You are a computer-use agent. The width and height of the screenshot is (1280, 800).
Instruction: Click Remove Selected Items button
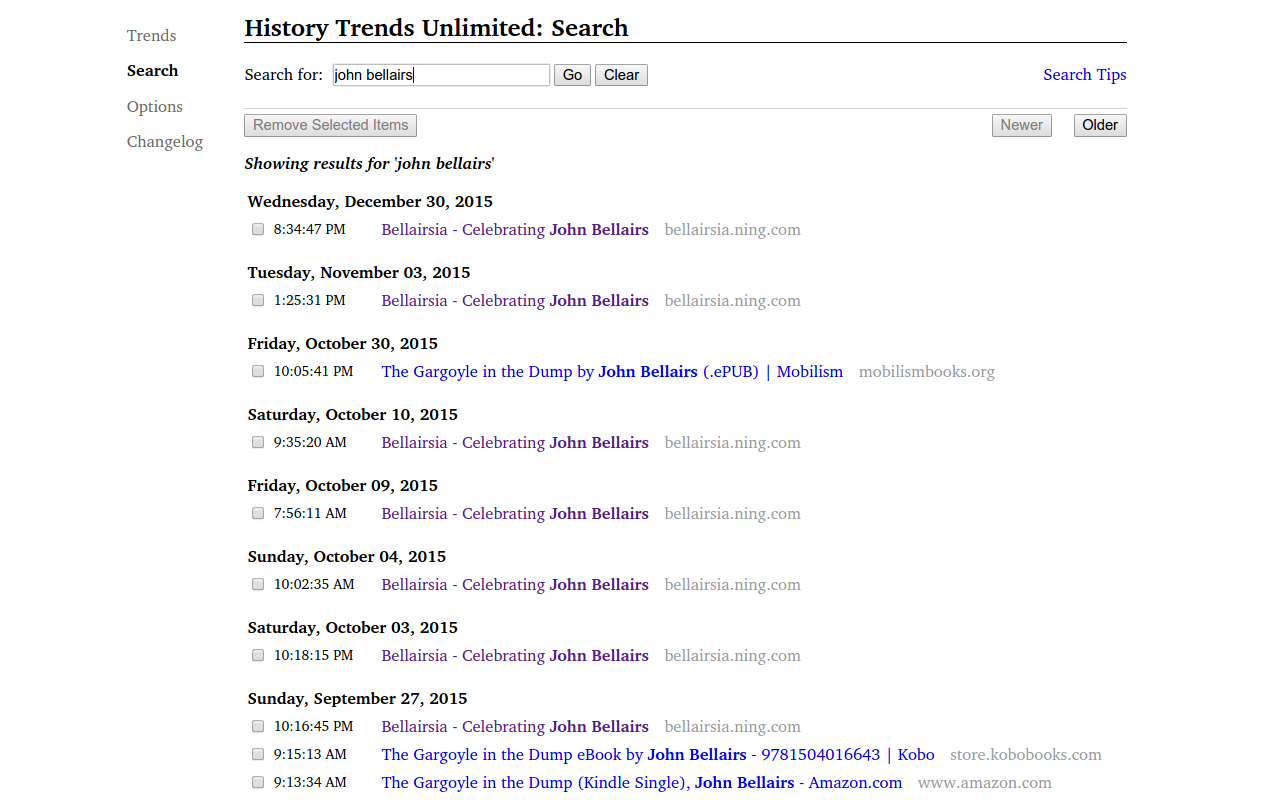pyautogui.click(x=330, y=125)
